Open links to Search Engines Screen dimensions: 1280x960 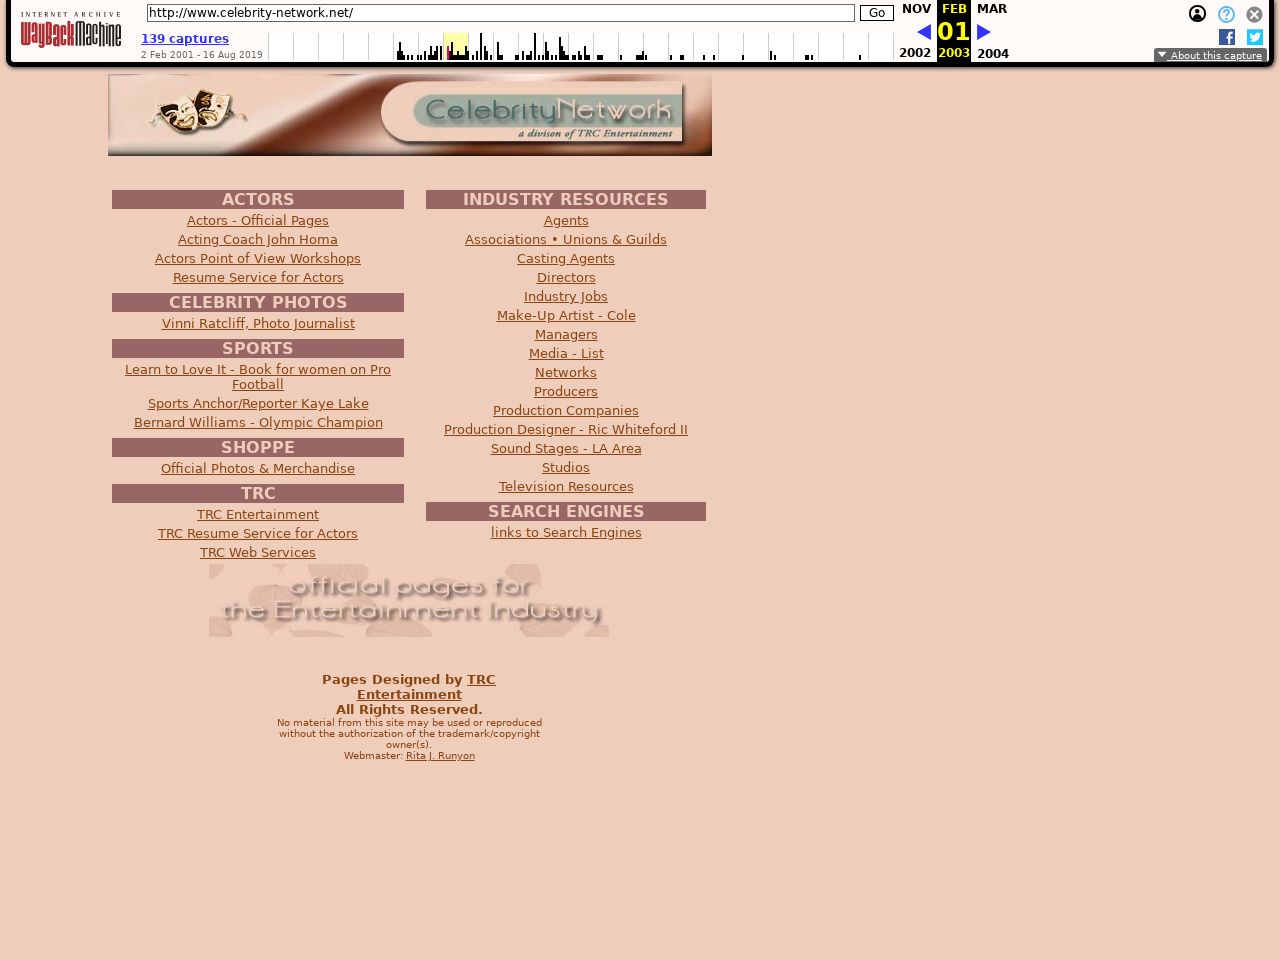coord(565,533)
